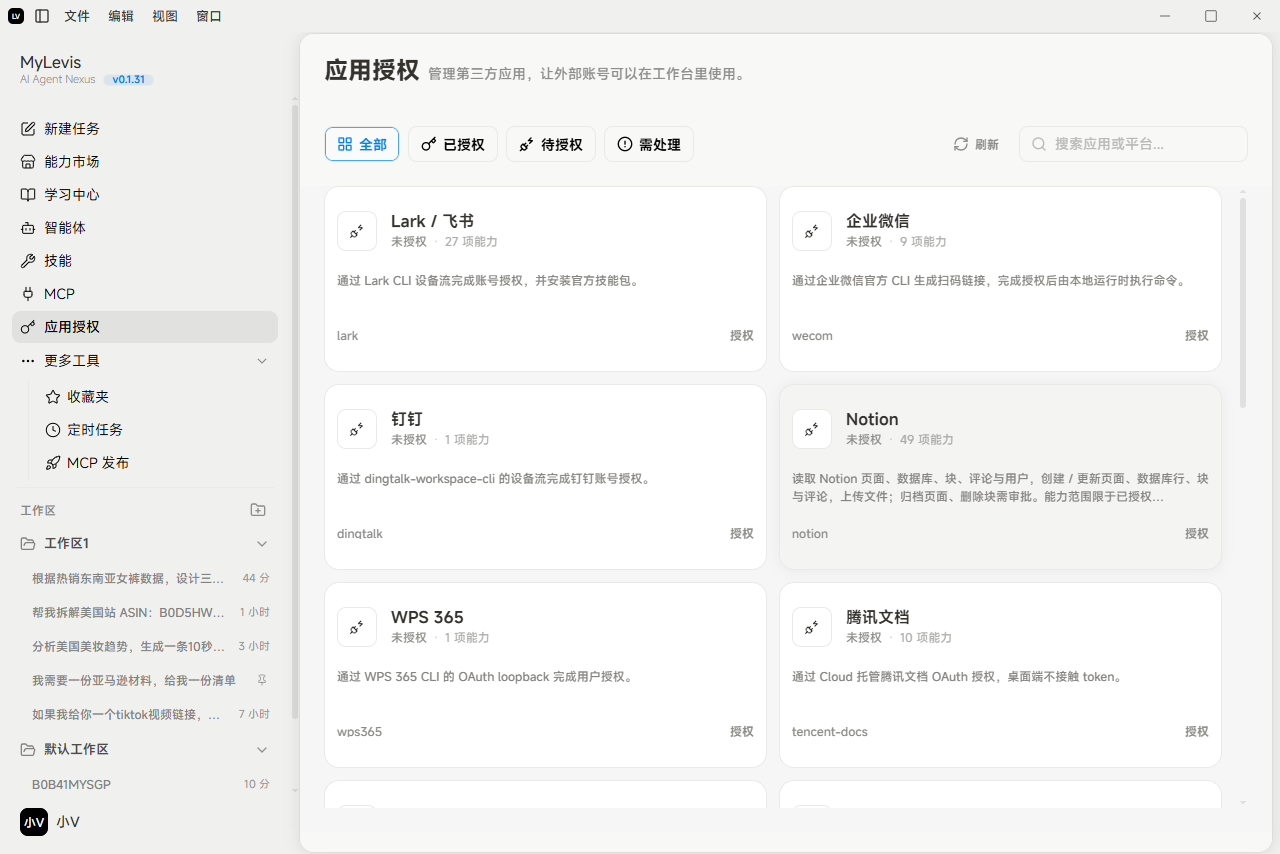Toggle the sidebar panel icon

[41, 16]
